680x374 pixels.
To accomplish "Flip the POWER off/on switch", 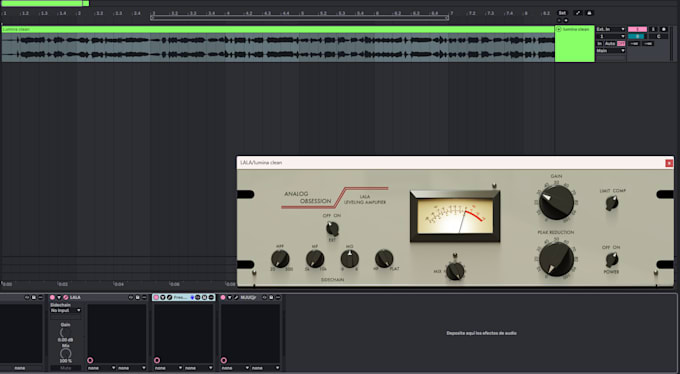I will point(611,259).
